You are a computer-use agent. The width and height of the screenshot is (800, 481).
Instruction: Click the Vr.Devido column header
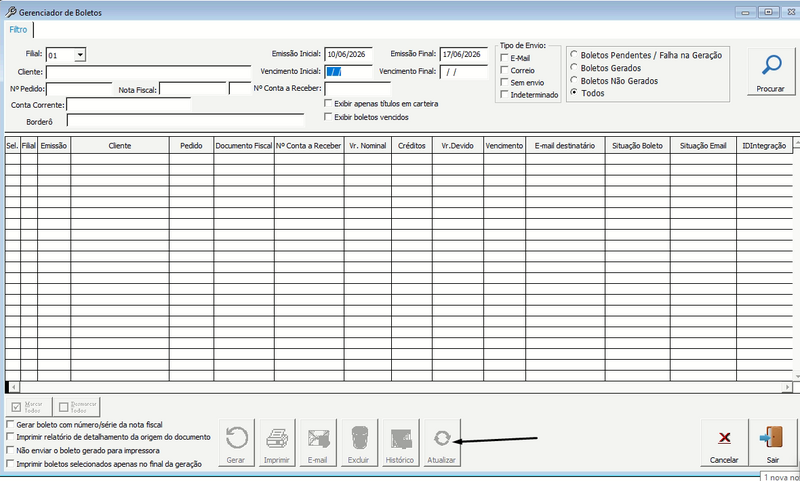tap(458, 145)
